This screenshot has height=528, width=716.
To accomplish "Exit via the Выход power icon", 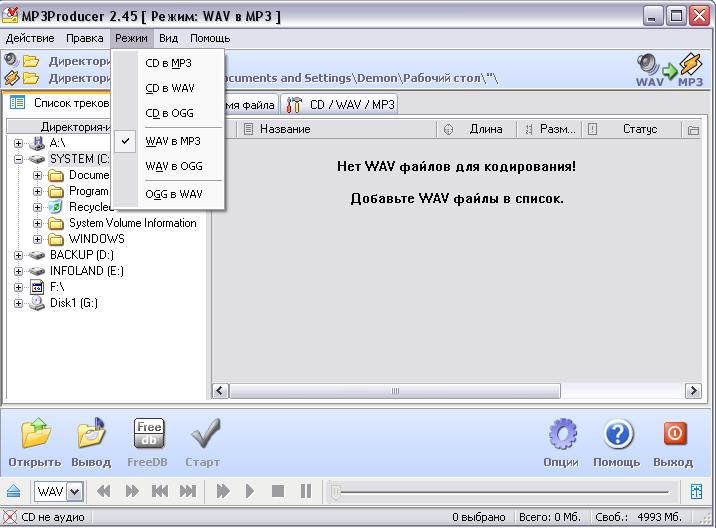I will (x=674, y=433).
